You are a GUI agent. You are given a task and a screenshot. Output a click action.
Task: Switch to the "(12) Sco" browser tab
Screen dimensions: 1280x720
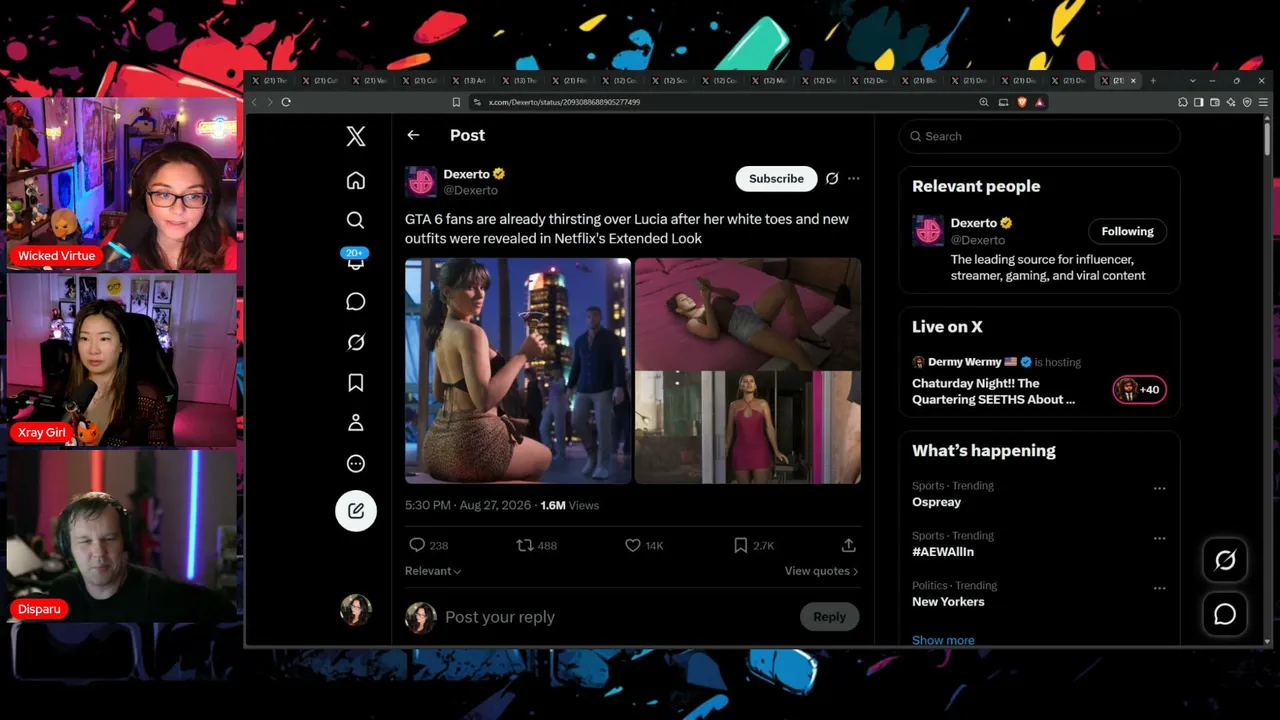tap(669, 81)
